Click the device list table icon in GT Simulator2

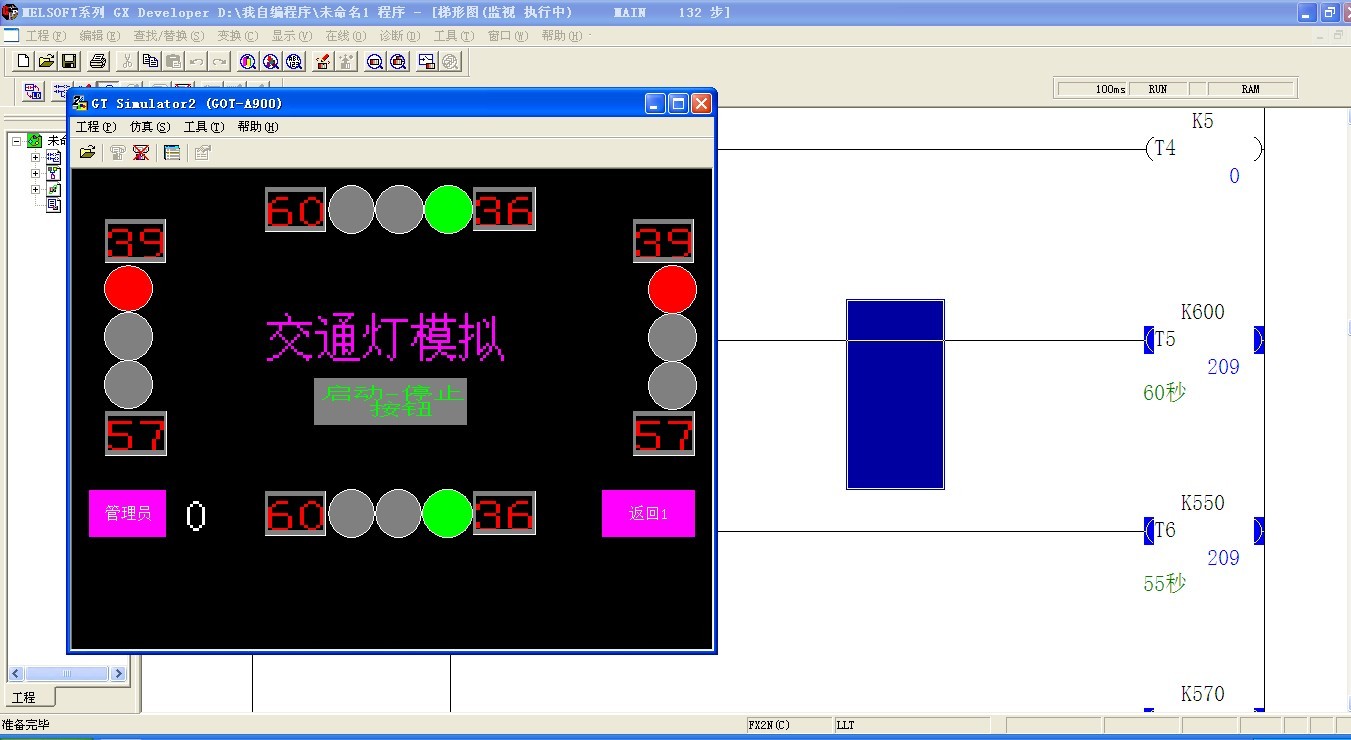[172, 152]
